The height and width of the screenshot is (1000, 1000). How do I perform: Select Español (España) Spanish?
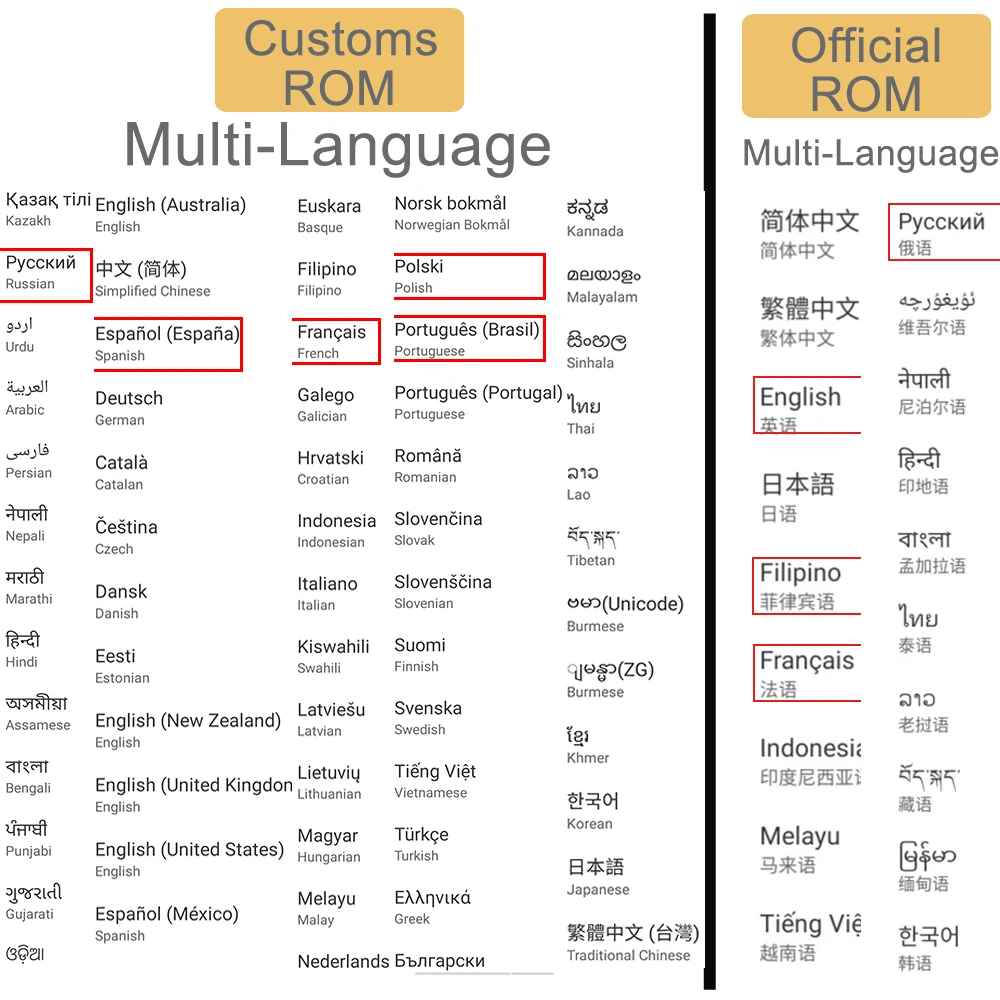click(x=167, y=344)
